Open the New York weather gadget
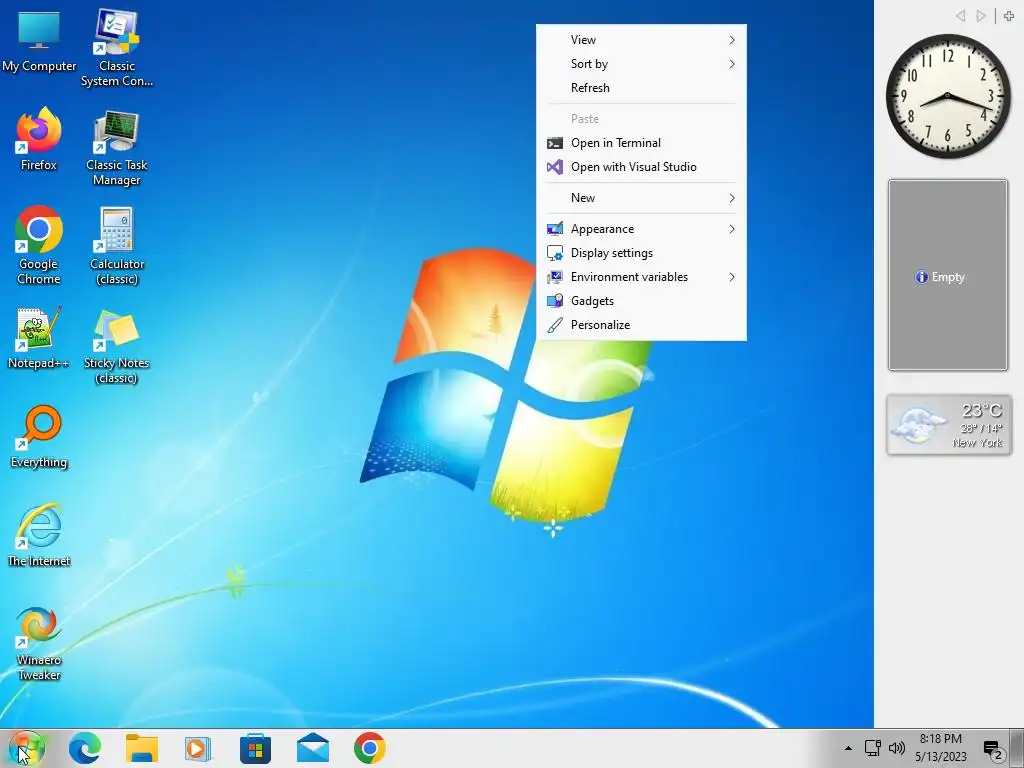Viewport: 1024px width, 768px height. pyautogui.click(x=949, y=424)
